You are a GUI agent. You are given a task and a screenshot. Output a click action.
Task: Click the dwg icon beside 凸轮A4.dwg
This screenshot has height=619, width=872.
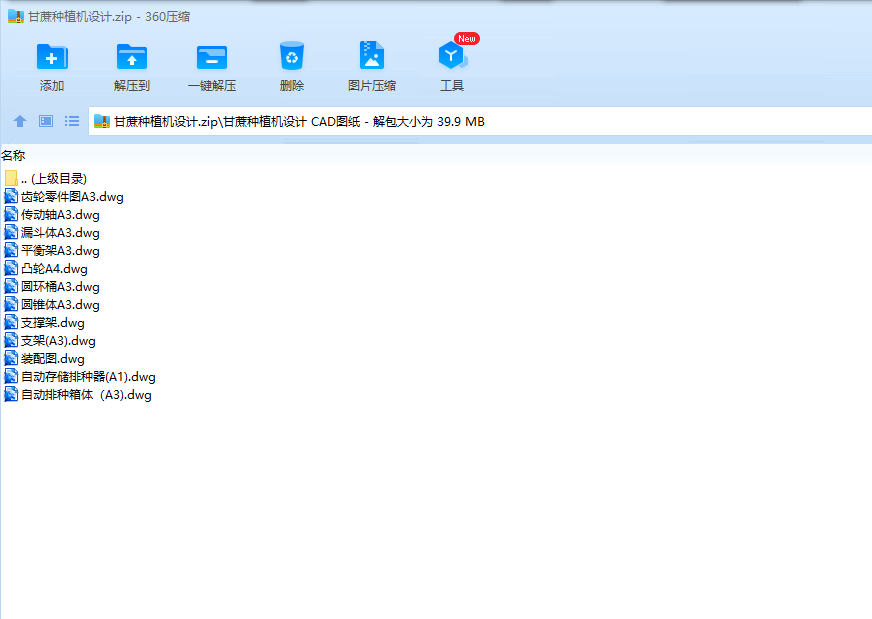tap(11, 268)
